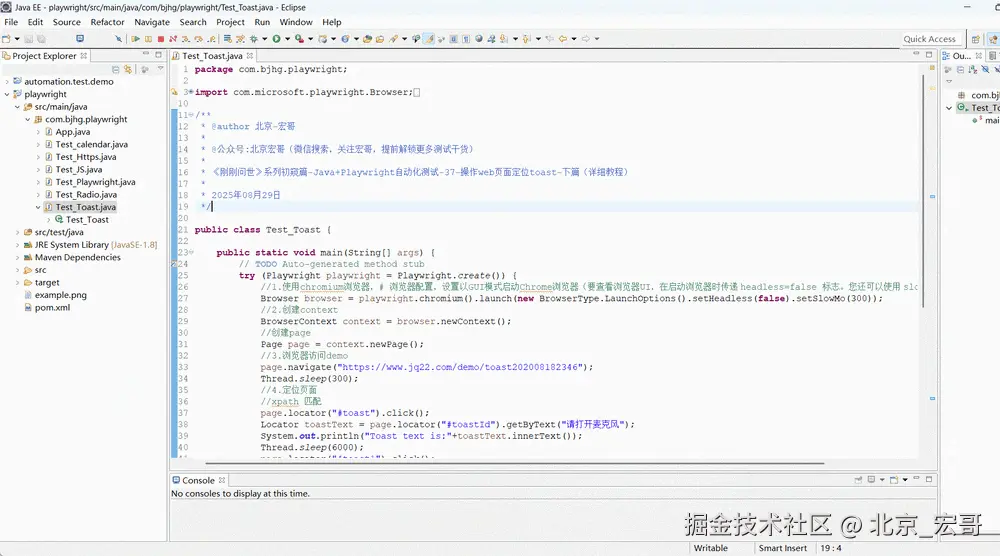This screenshot has height=556, width=1000.
Task: Click the Smart Insert status bar entry
Action: point(783,548)
